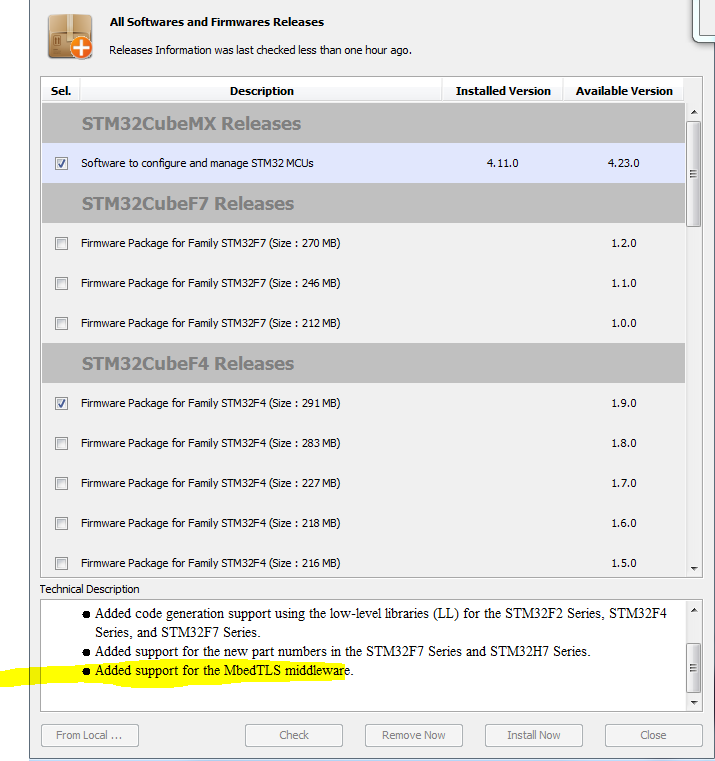Check the STM32F7 270 MB firmware checkbox
The image size is (715, 761).
click(x=61, y=243)
